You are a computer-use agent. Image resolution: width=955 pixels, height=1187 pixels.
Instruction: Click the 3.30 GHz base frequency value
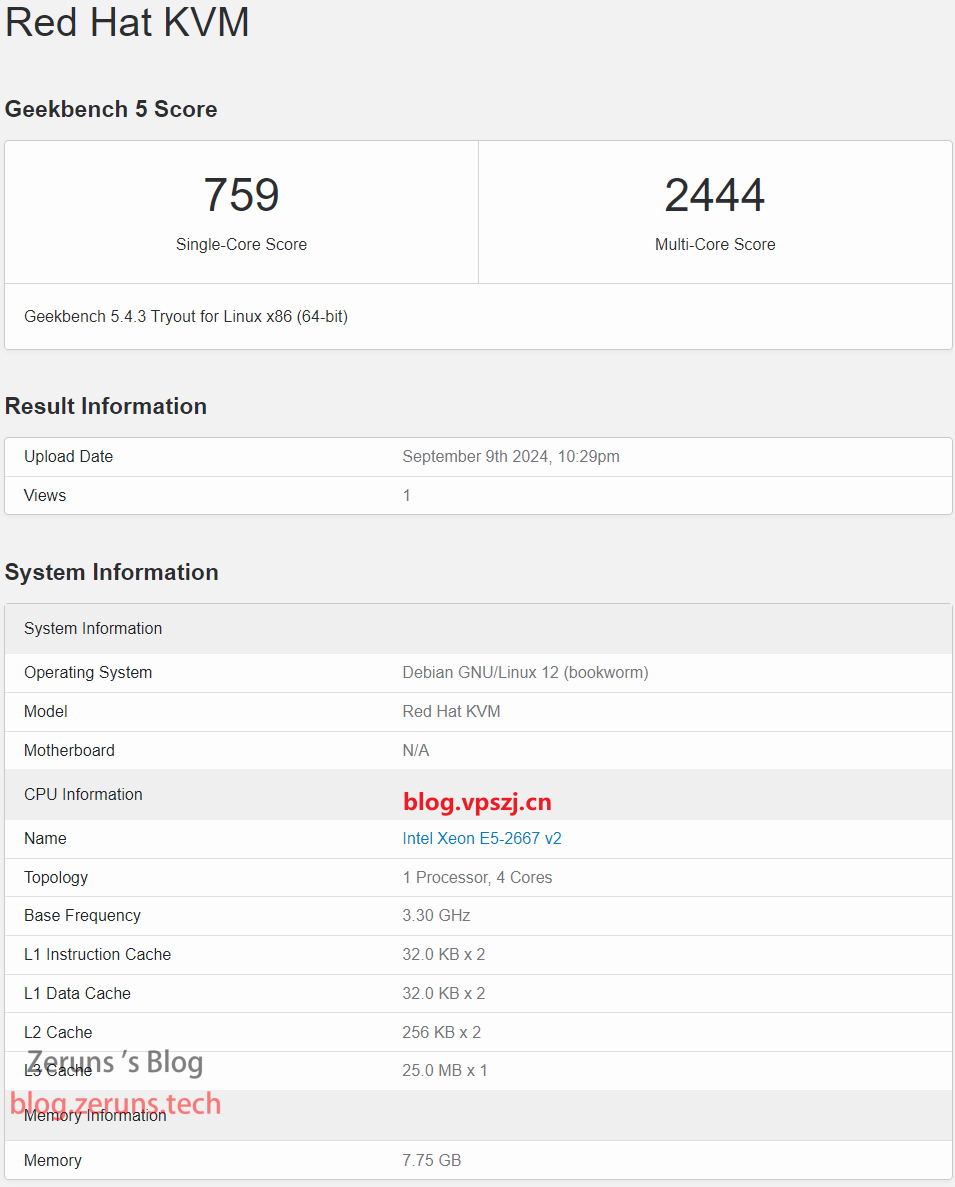(x=436, y=915)
